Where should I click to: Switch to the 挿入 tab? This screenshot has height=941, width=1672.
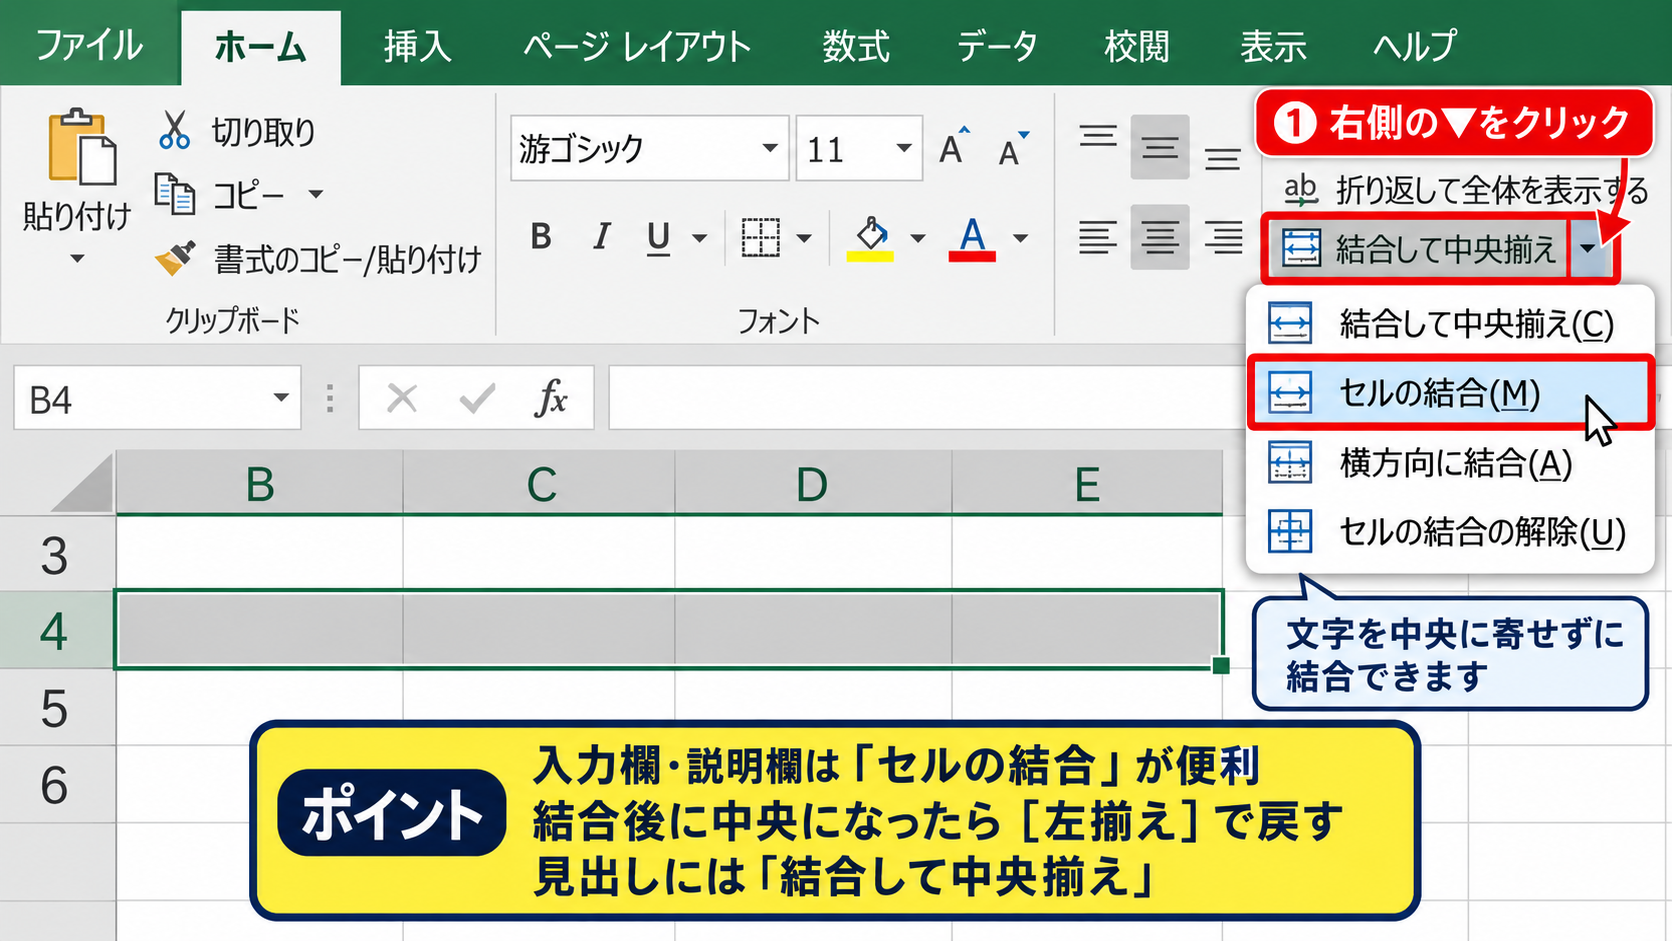418,46
